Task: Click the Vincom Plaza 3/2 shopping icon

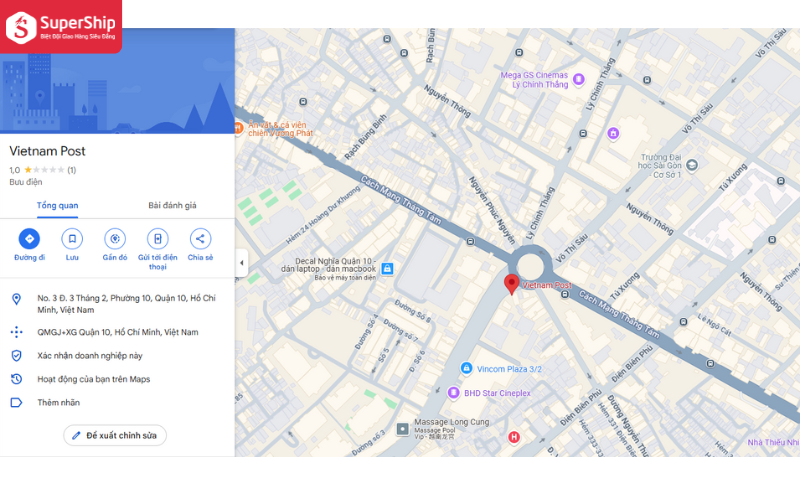Action: 466,368
